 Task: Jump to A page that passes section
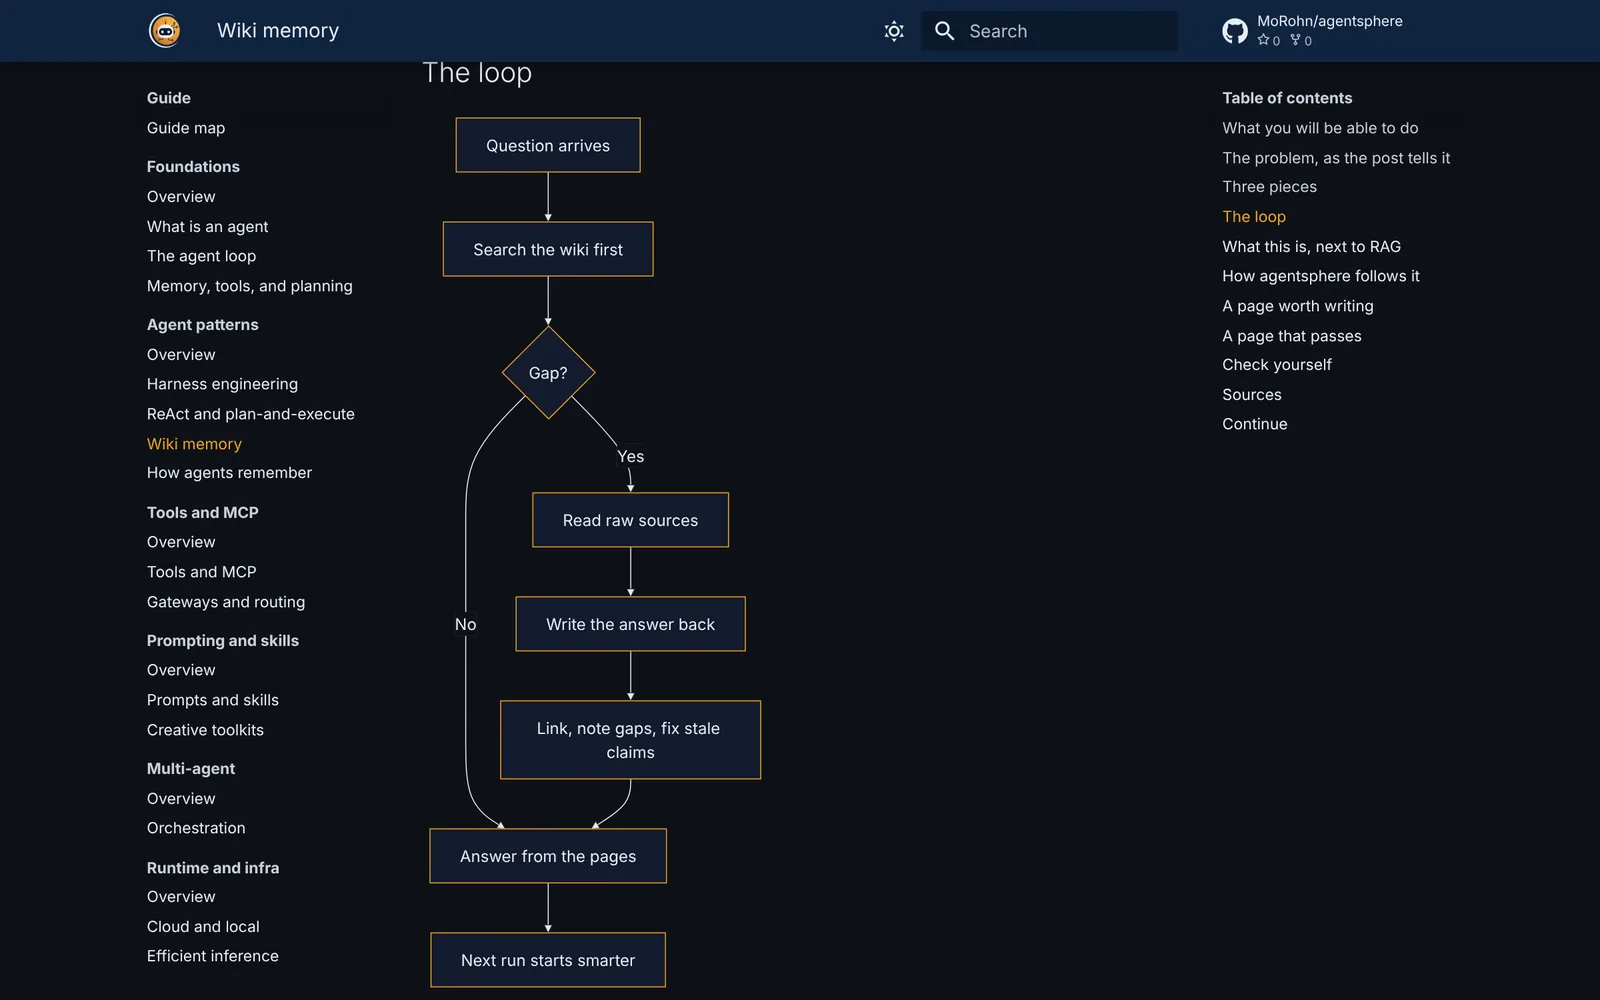coord(1291,336)
